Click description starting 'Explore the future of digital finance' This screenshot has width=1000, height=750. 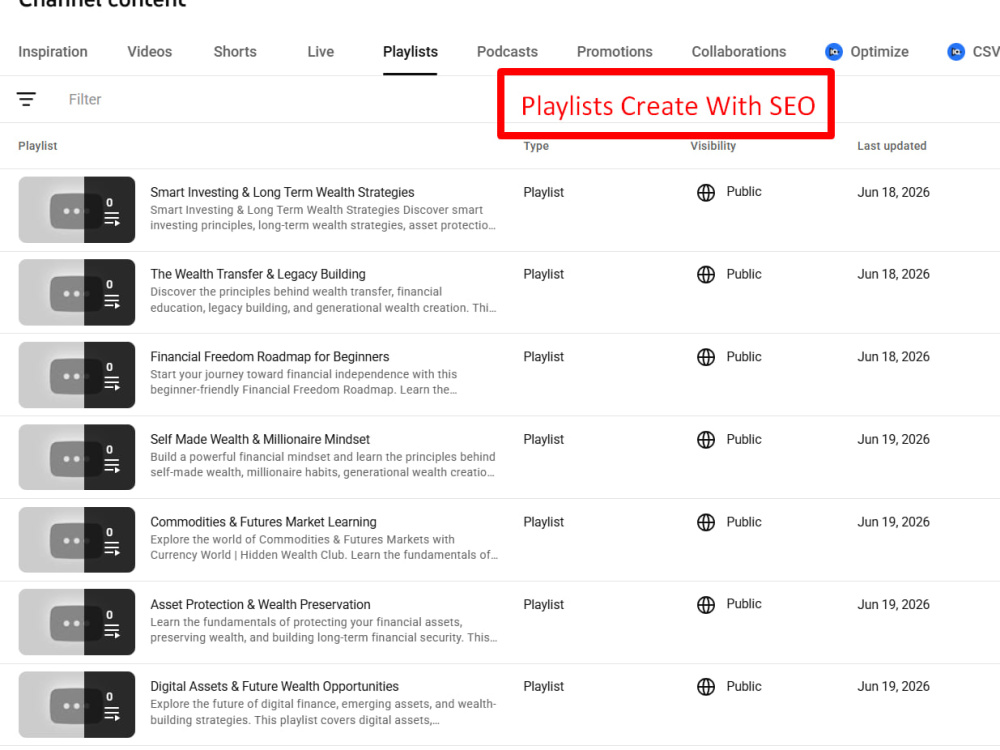coord(323,712)
